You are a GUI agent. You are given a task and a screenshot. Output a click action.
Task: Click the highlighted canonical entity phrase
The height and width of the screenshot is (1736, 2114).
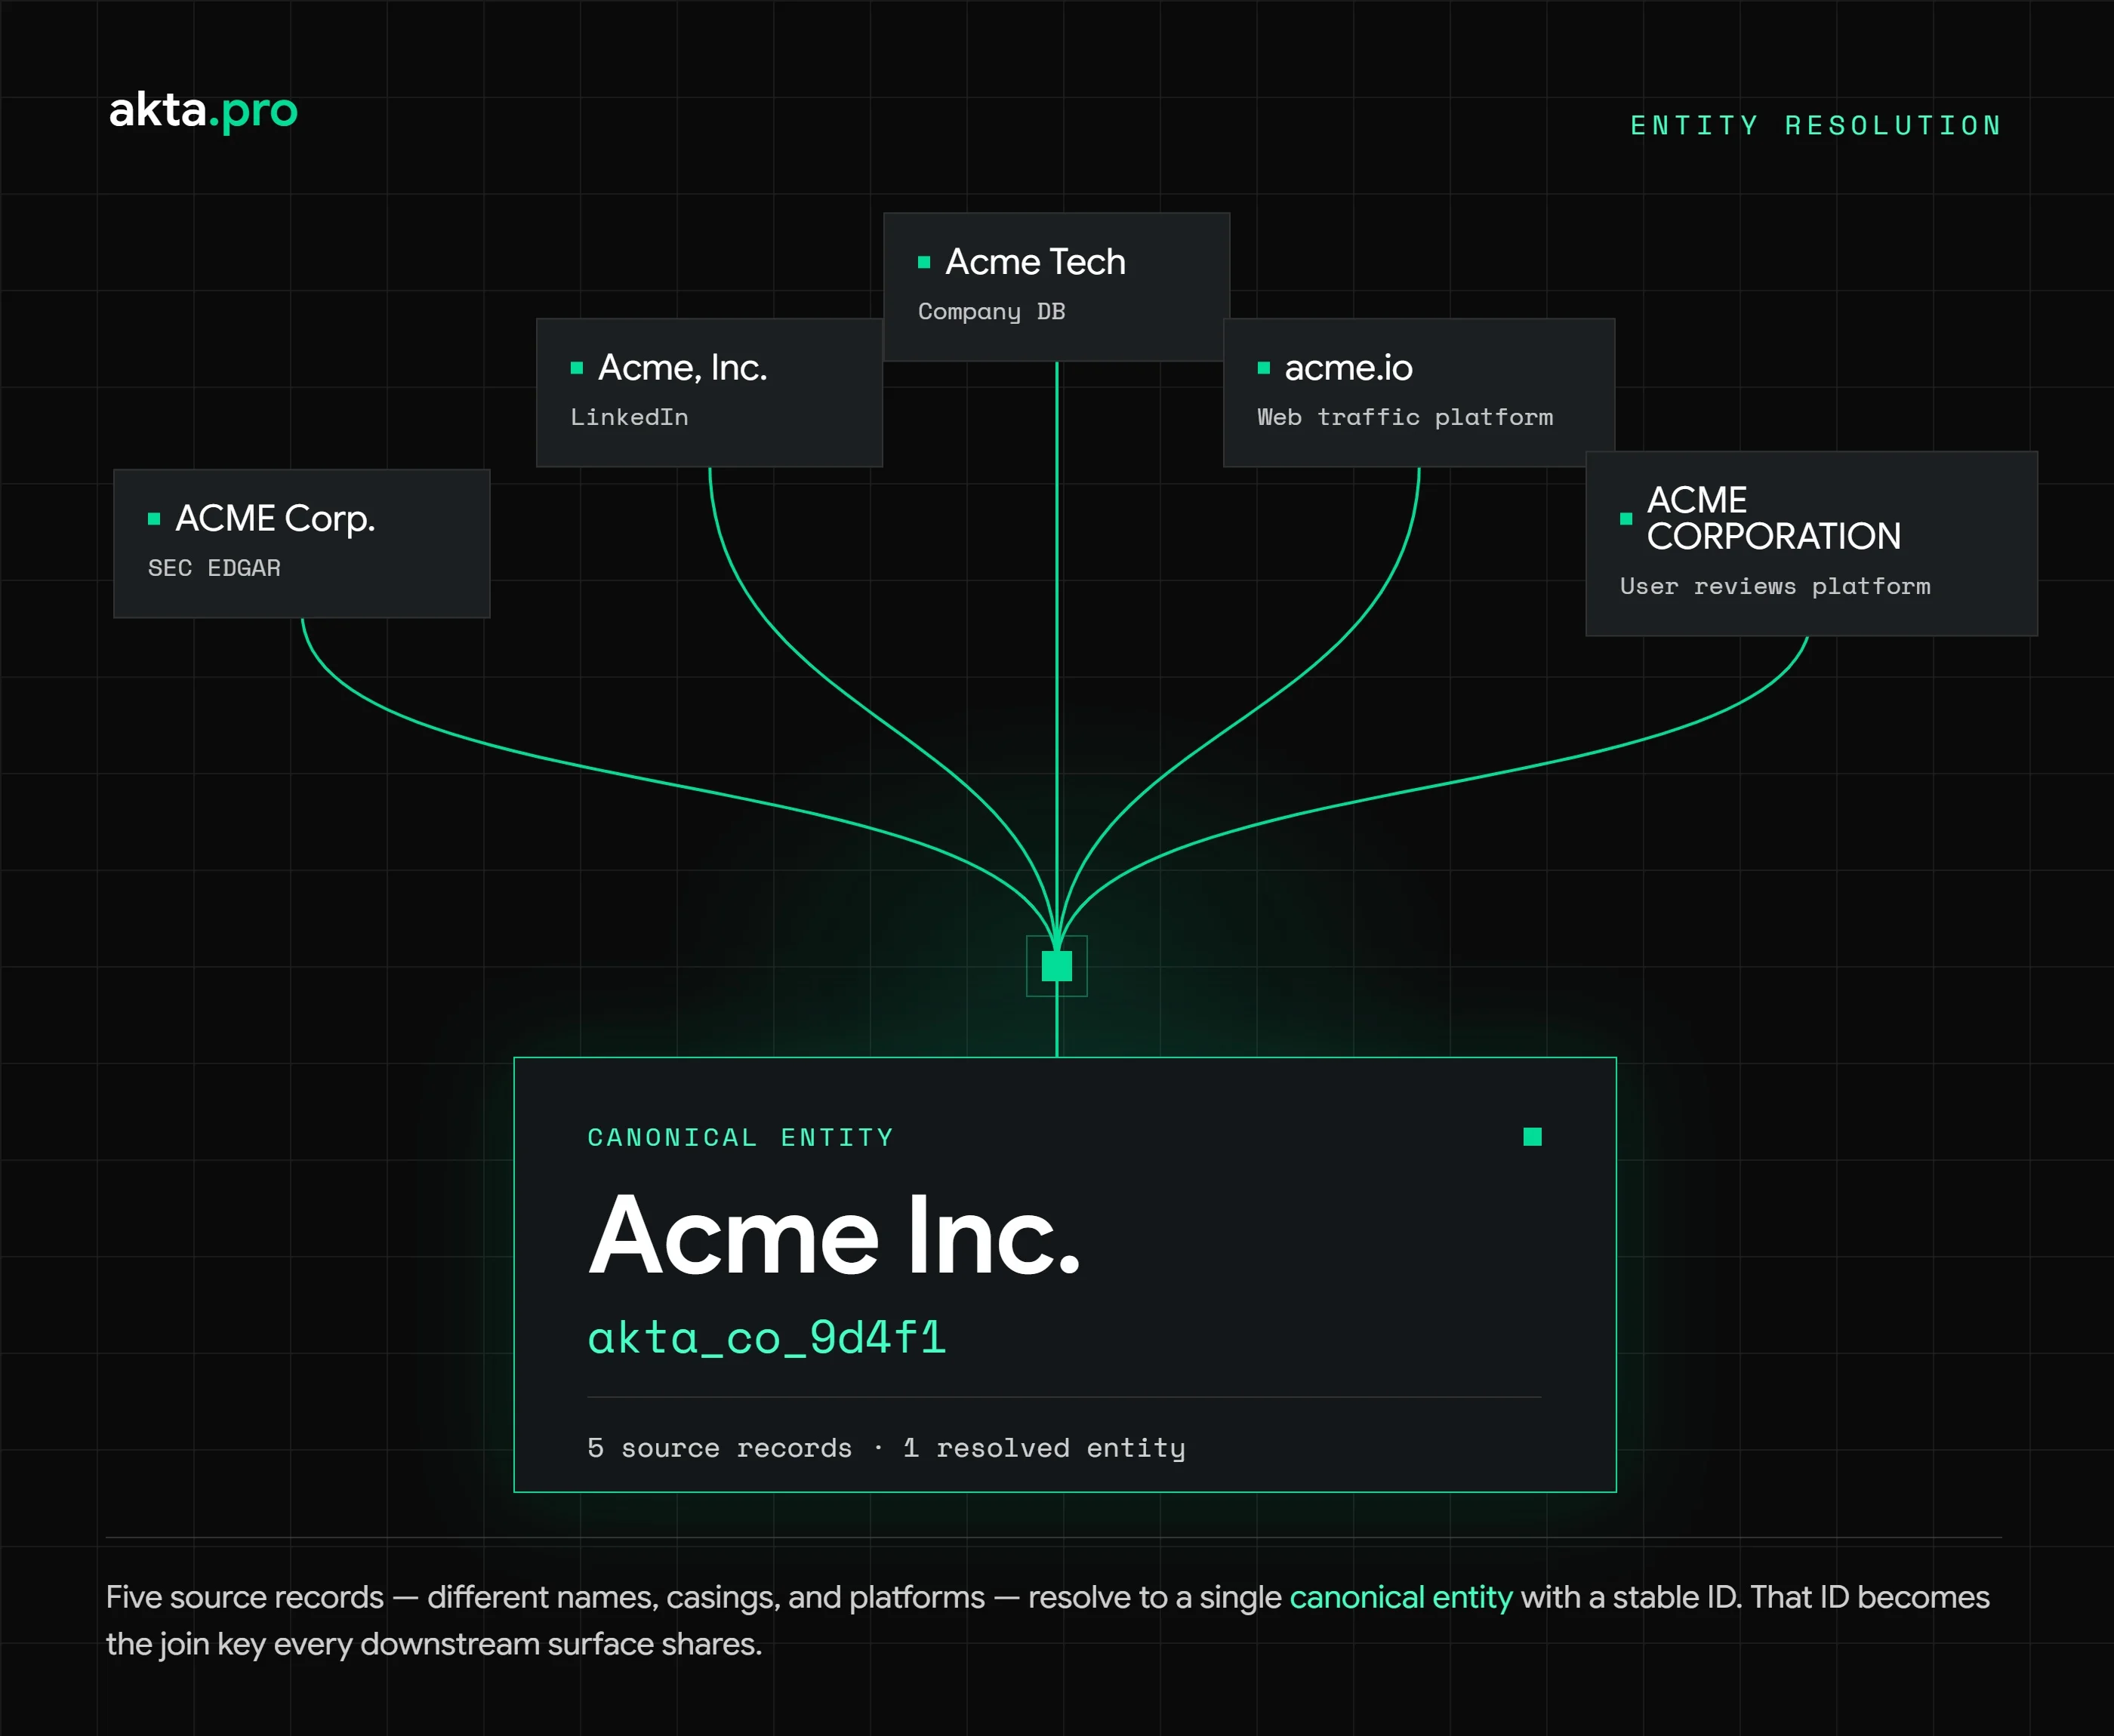(1401, 1597)
